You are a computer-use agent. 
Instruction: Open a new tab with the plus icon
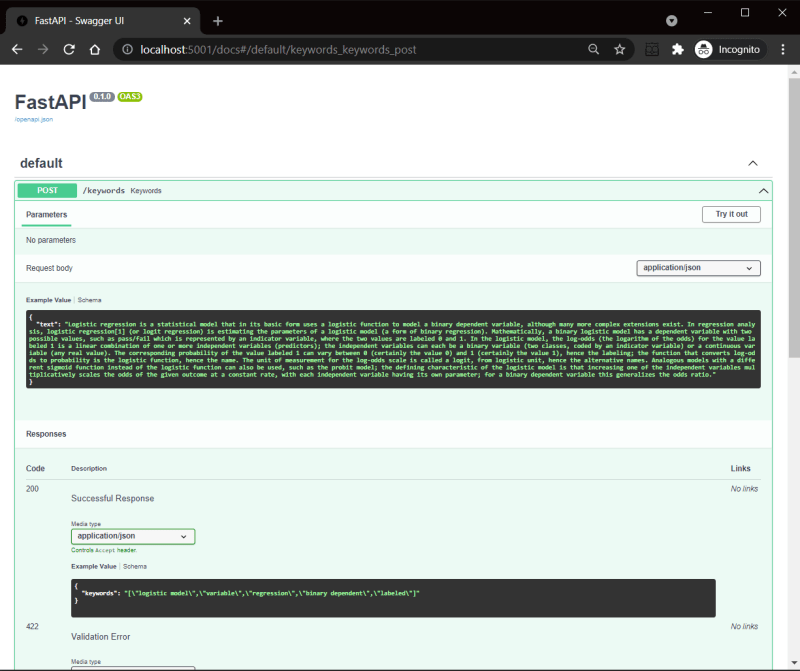click(218, 21)
